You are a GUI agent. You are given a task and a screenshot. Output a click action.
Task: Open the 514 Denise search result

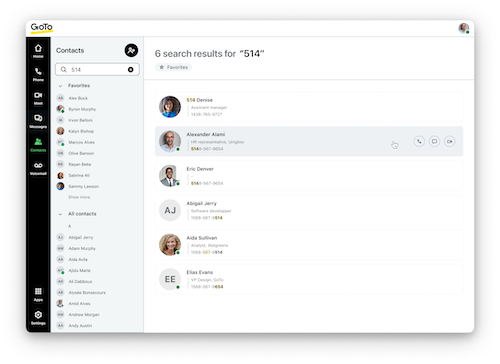coord(309,107)
